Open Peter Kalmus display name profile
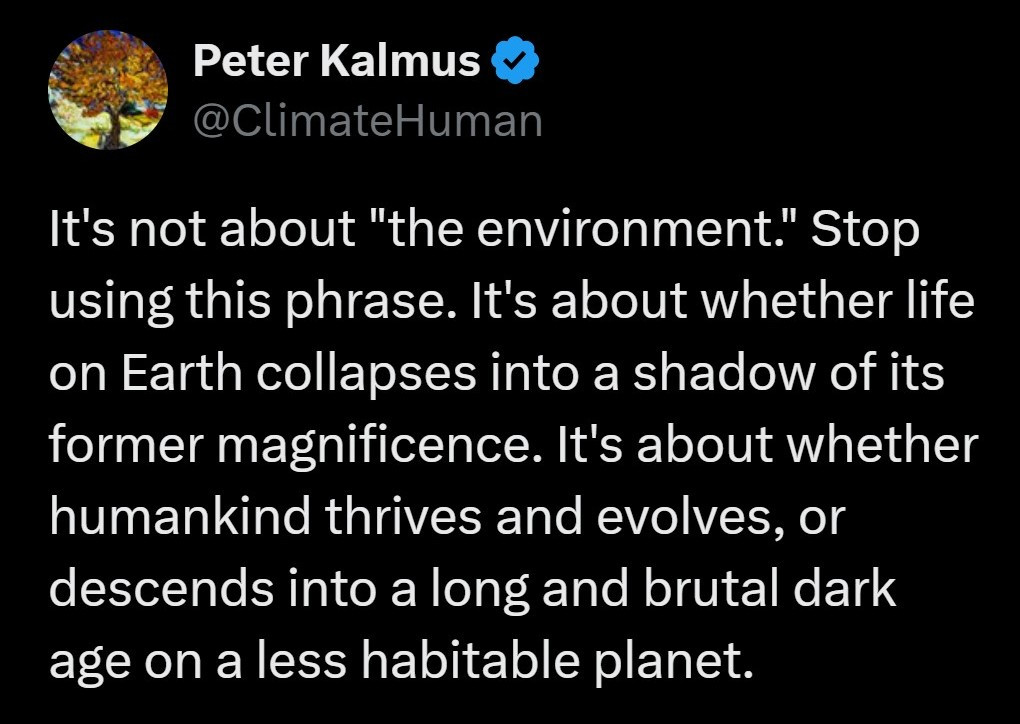 (x=336, y=60)
